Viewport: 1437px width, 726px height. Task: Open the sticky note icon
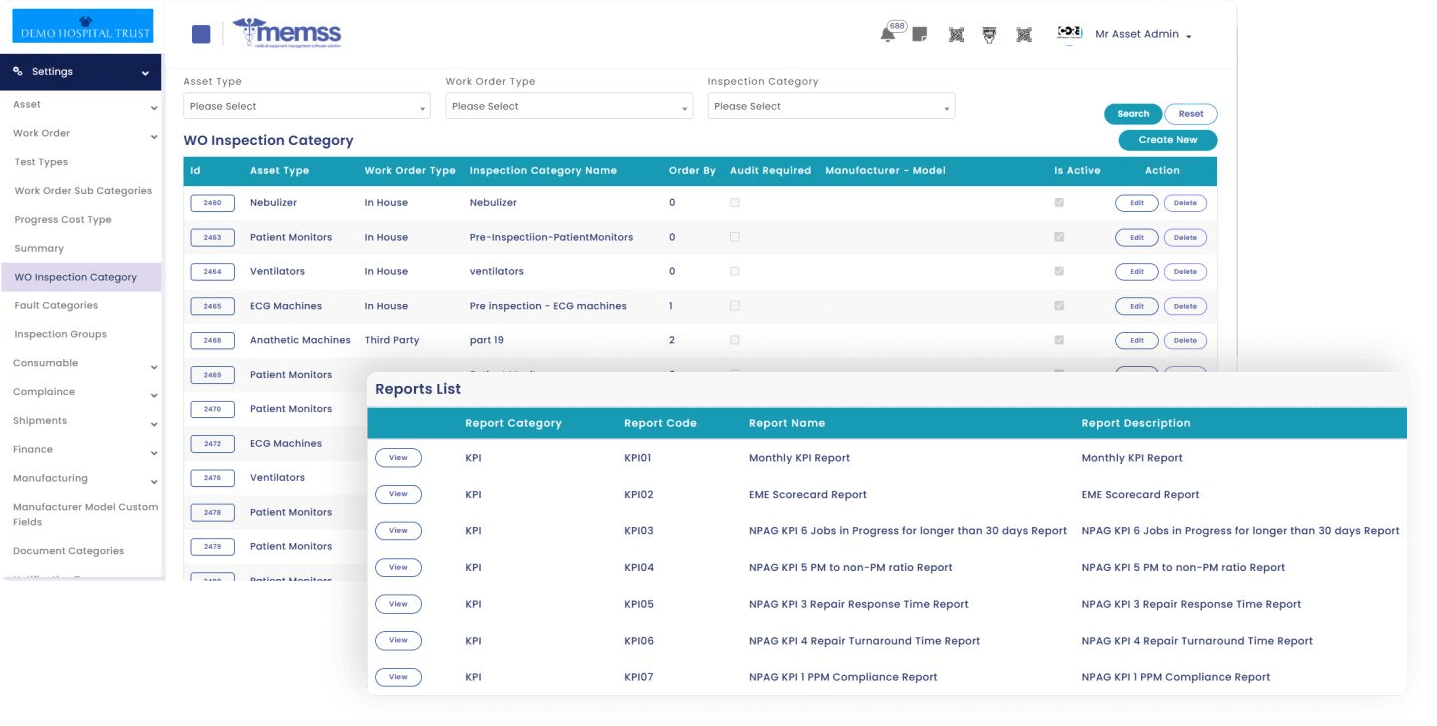click(x=920, y=35)
